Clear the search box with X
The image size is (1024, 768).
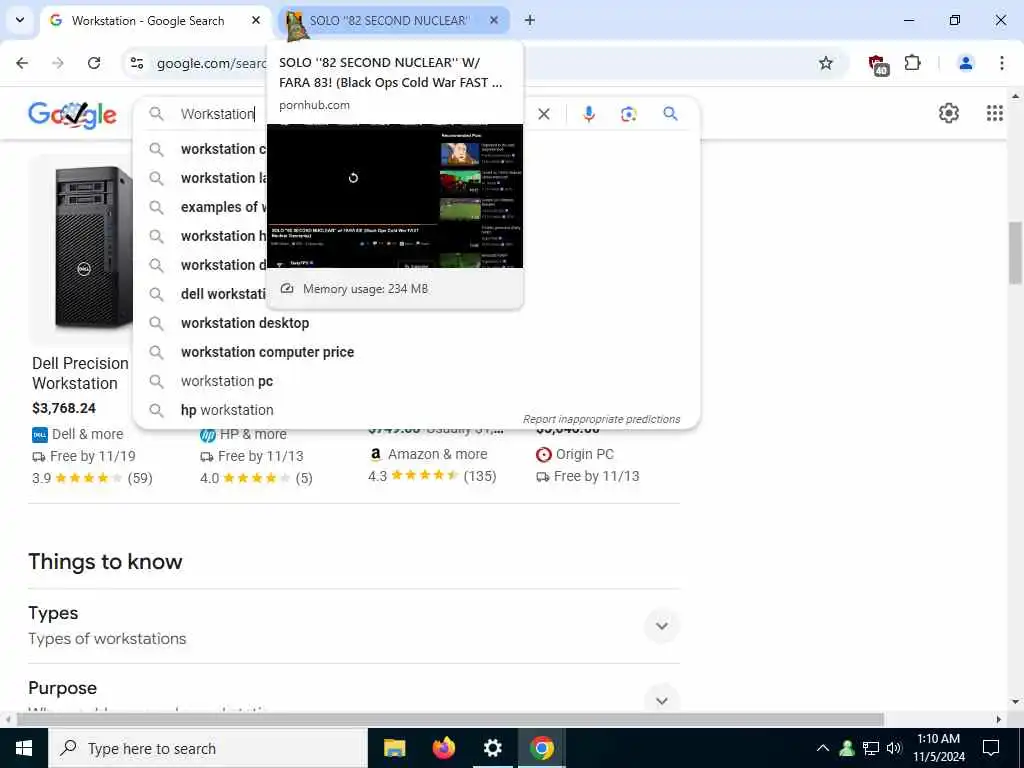point(543,114)
